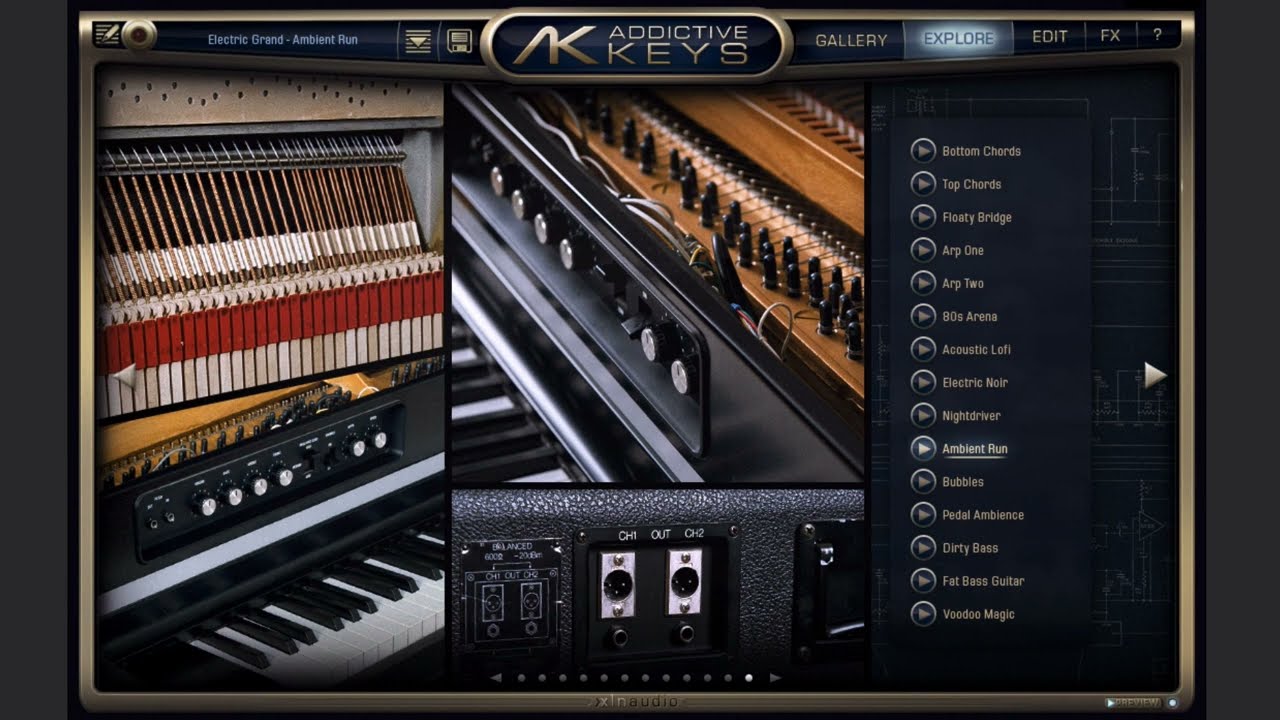Open the preset browser dropdown arrow

tap(418, 41)
